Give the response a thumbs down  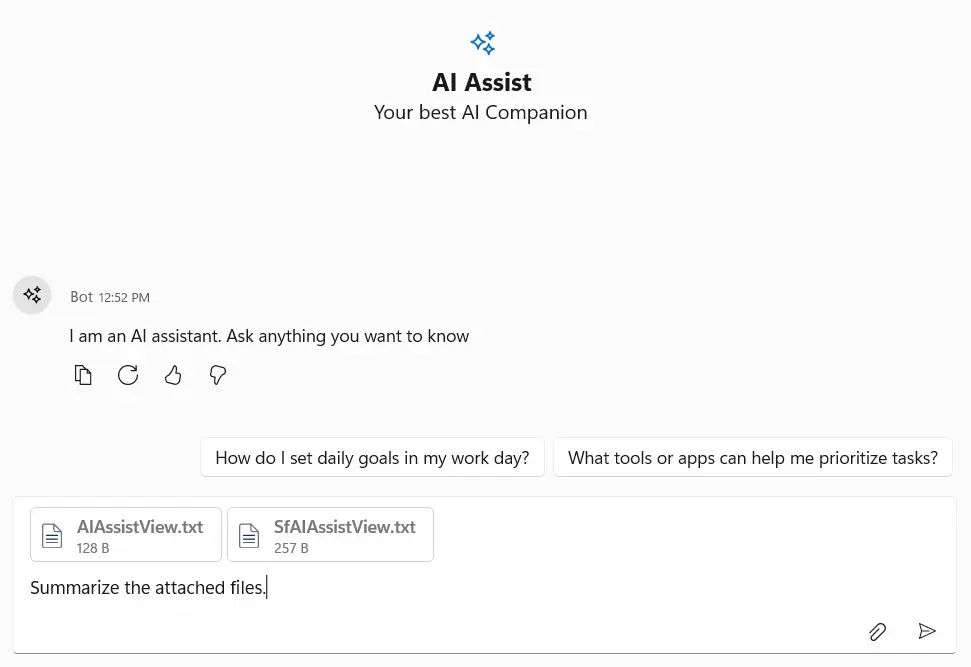tap(218, 375)
